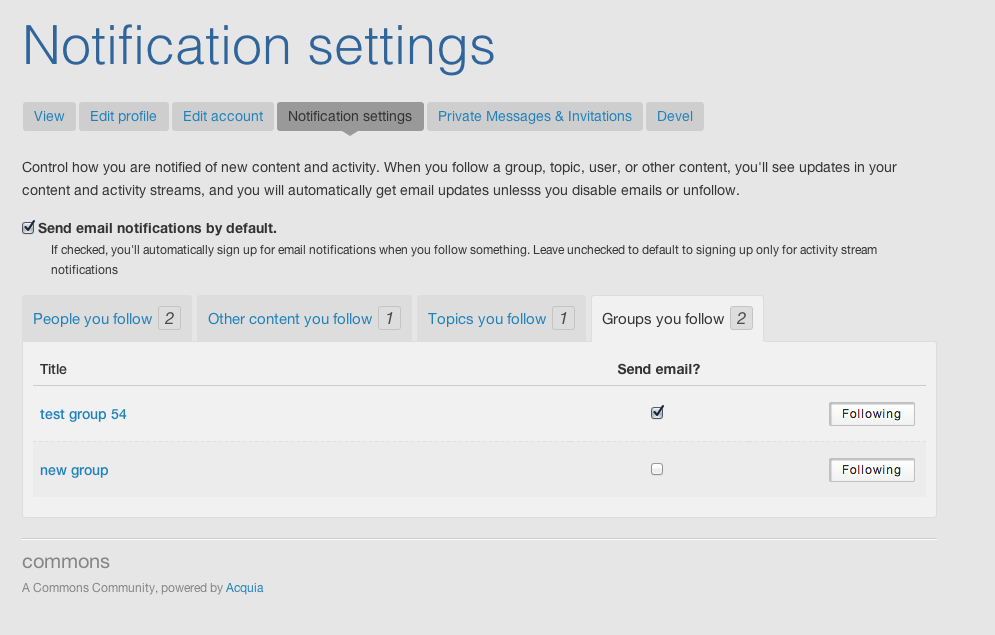Open the Devel tab
The height and width of the screenshot is (635, 995).
click(675, 116)
